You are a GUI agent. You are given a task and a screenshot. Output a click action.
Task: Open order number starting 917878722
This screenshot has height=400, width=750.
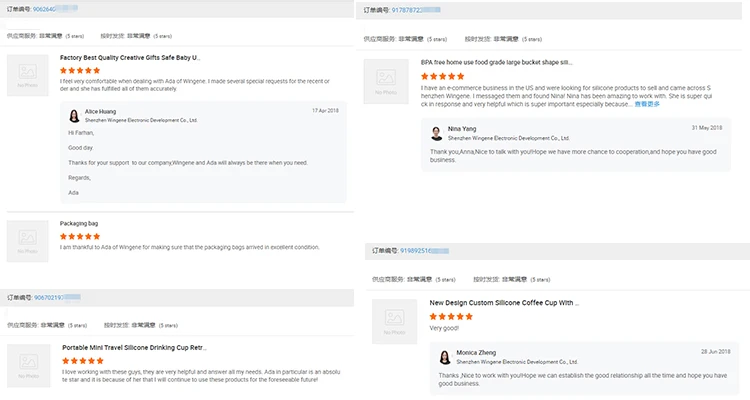point(417,9)
